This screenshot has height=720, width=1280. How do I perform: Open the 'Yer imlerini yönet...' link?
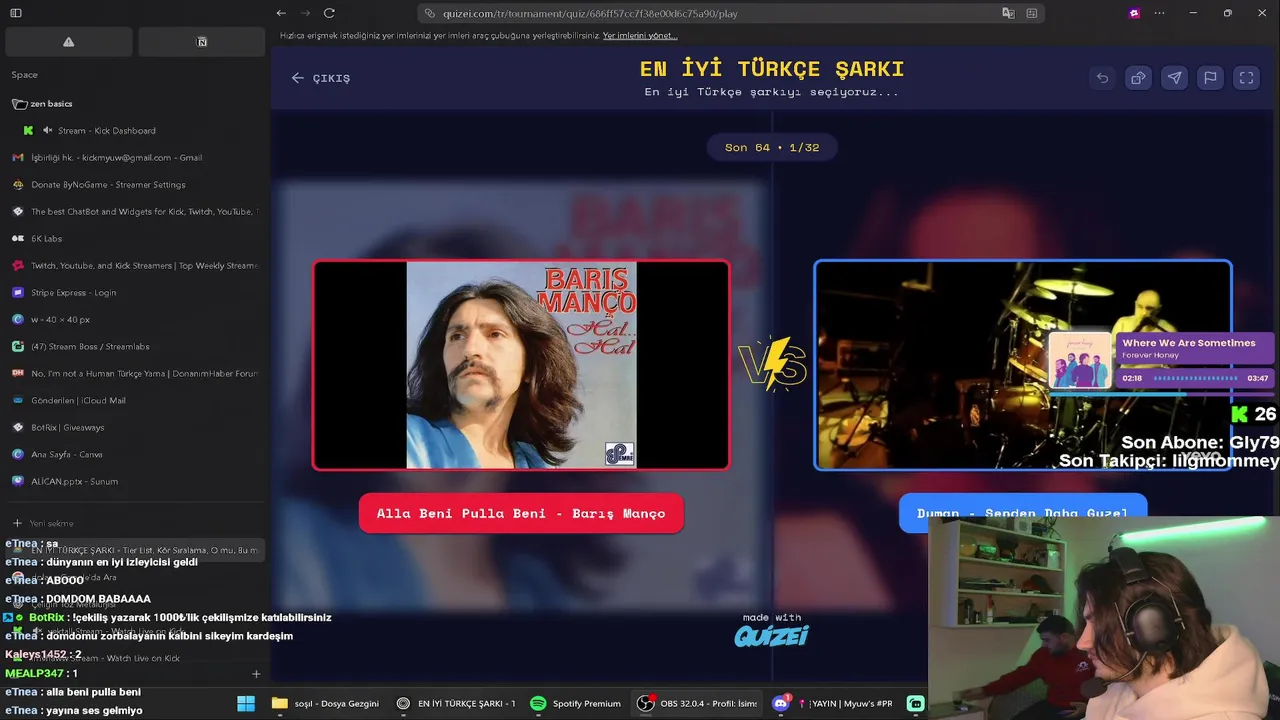[640, 35]
